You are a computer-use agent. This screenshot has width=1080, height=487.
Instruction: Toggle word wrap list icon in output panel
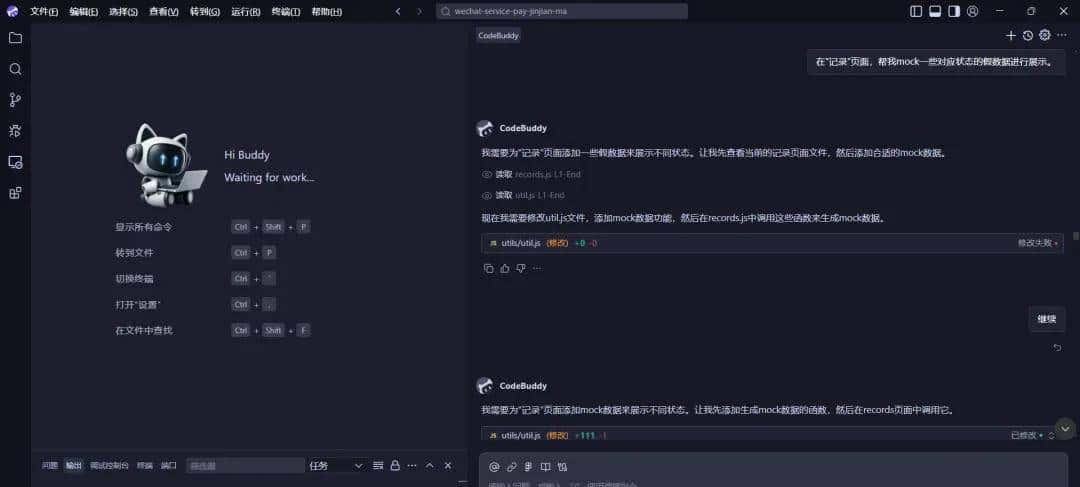click(x=378, y=466)
